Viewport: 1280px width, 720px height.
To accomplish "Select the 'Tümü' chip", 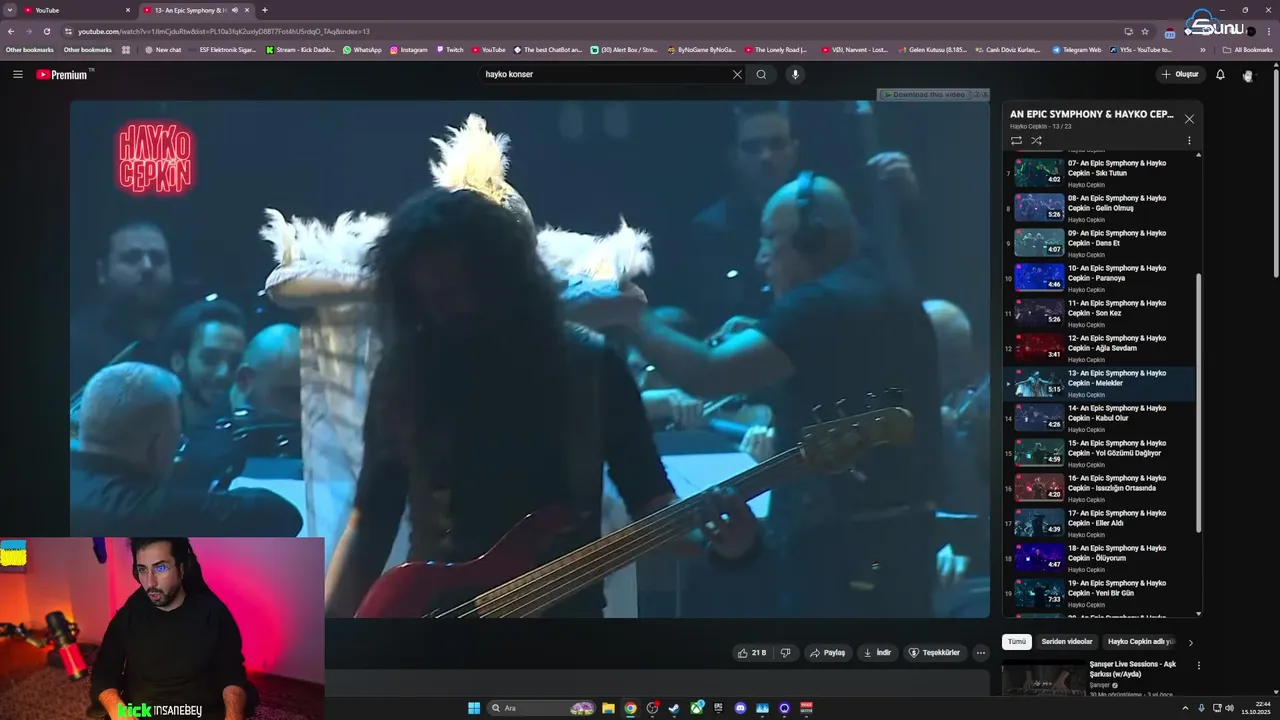I will point(1017,642).
